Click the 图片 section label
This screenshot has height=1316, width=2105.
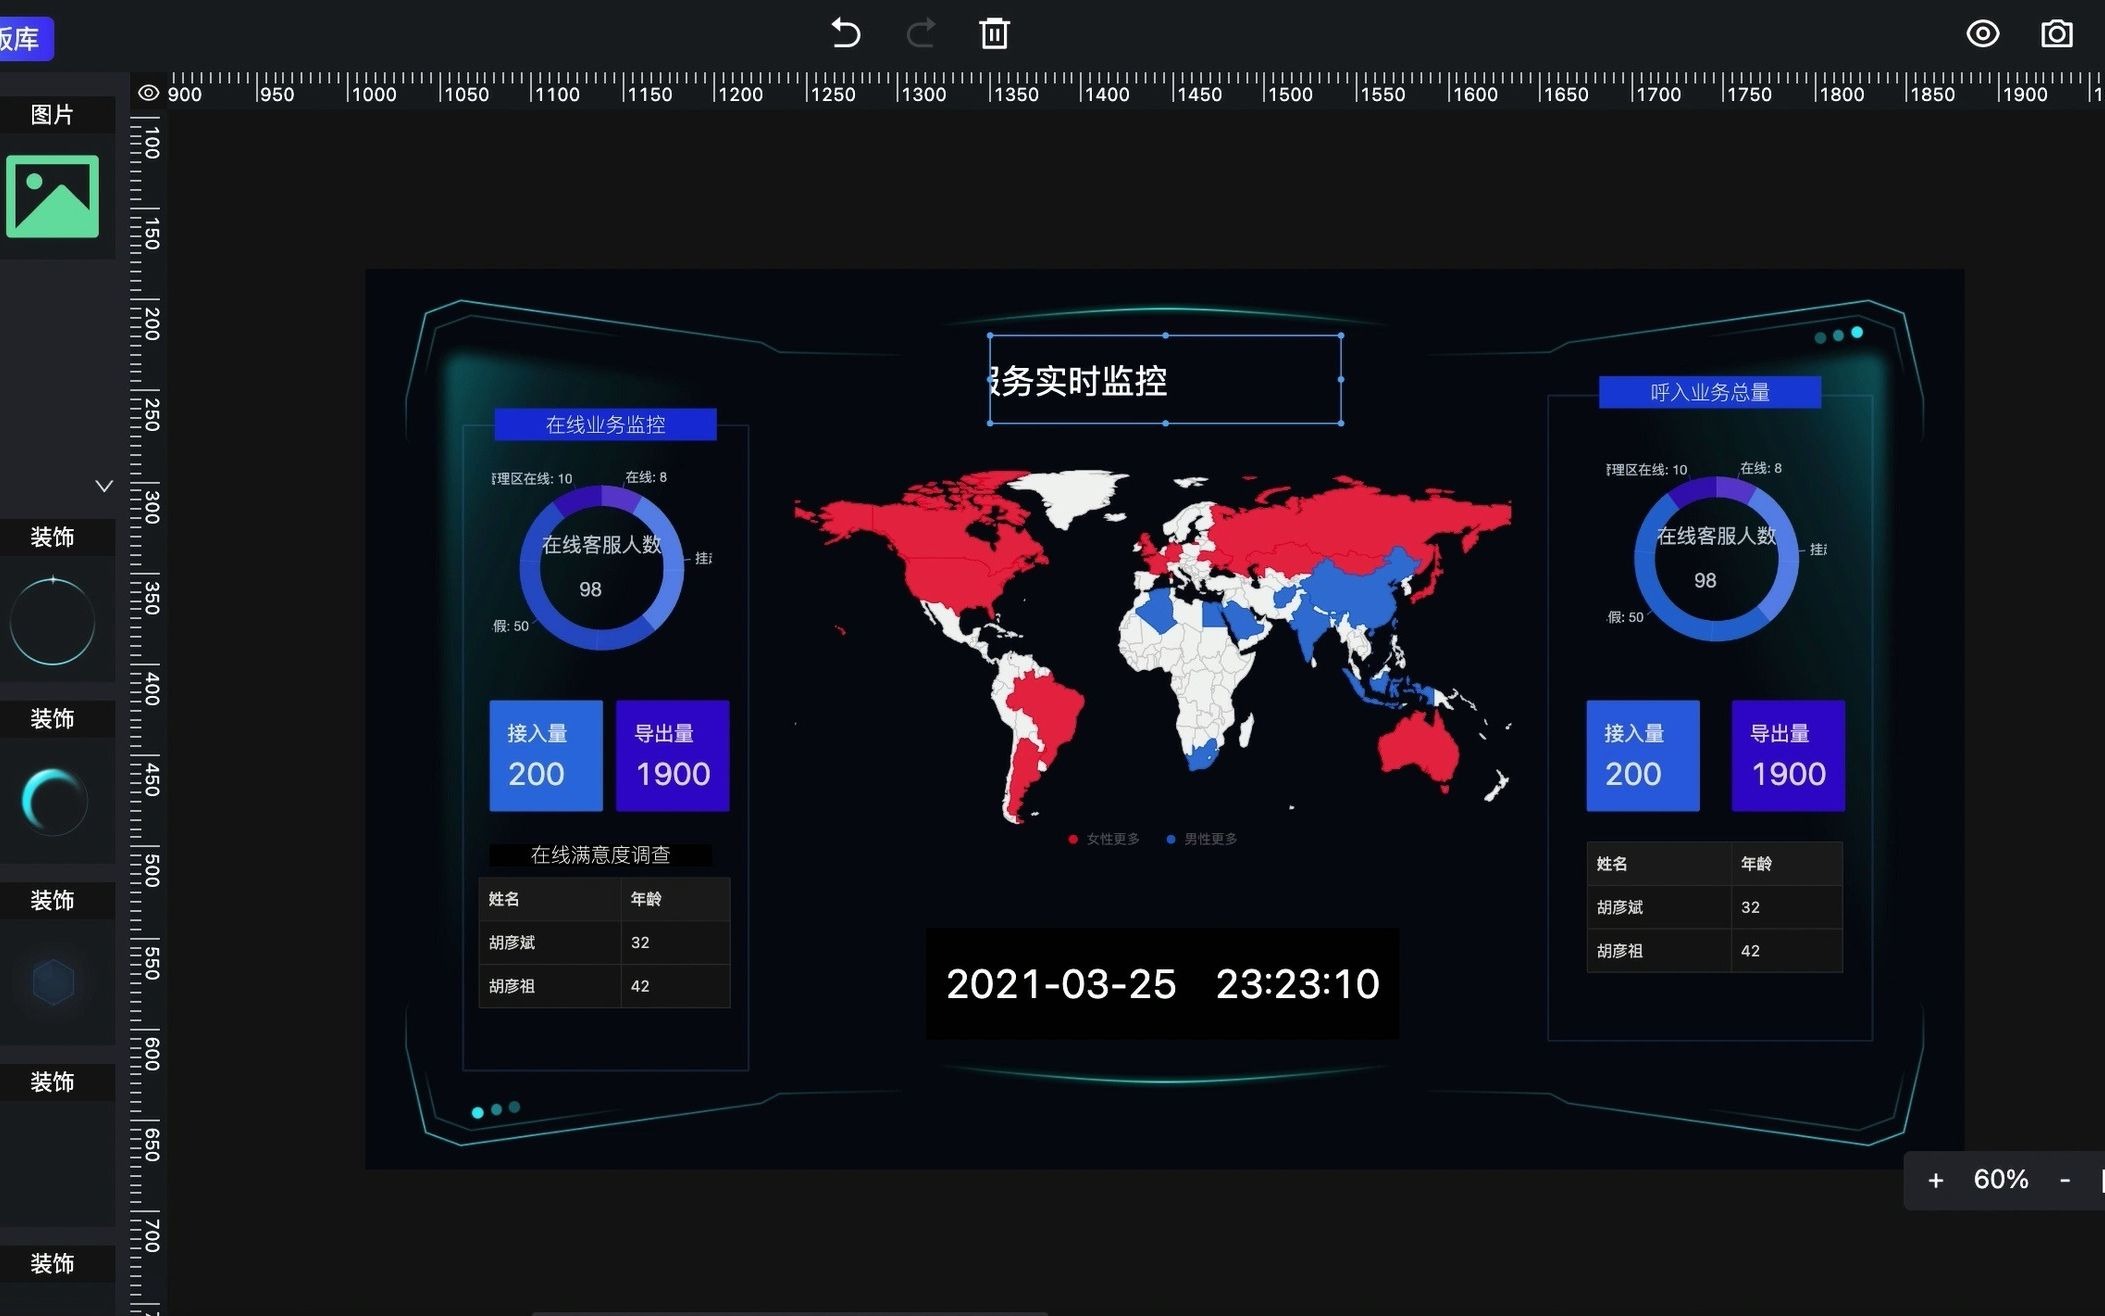point(52,115)
